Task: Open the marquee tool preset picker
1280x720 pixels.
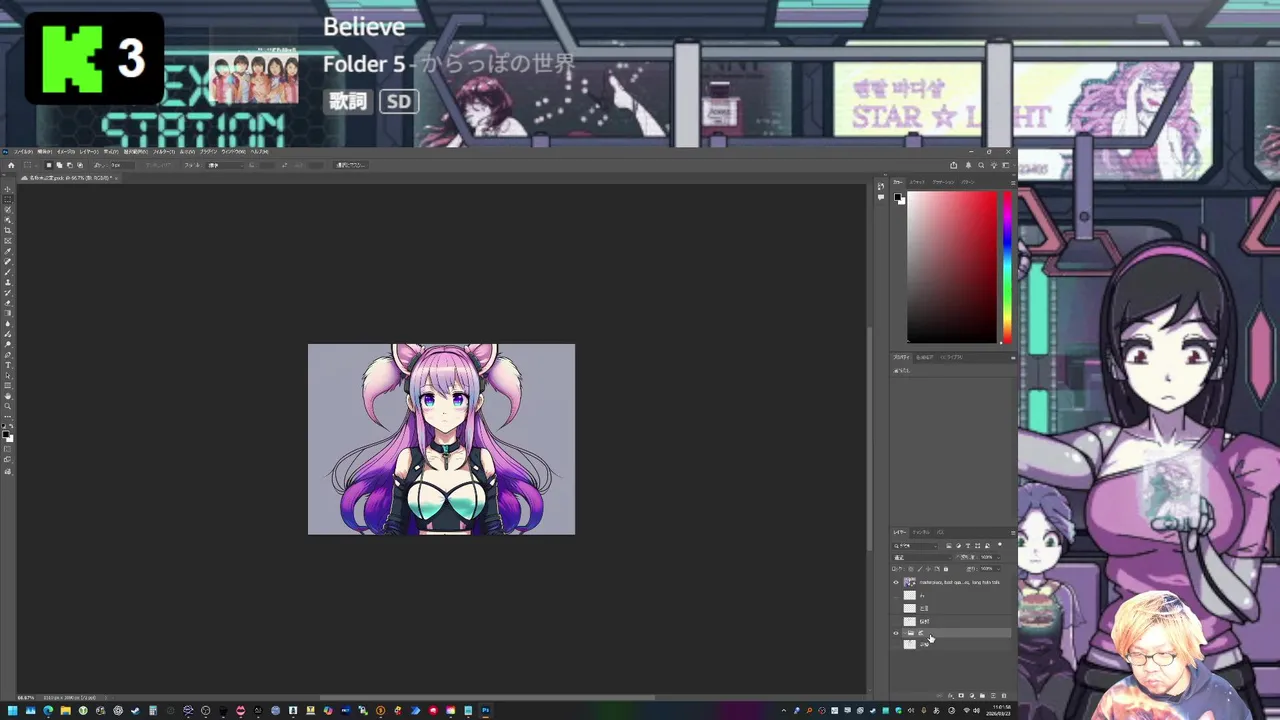Action: coord(30,165)
